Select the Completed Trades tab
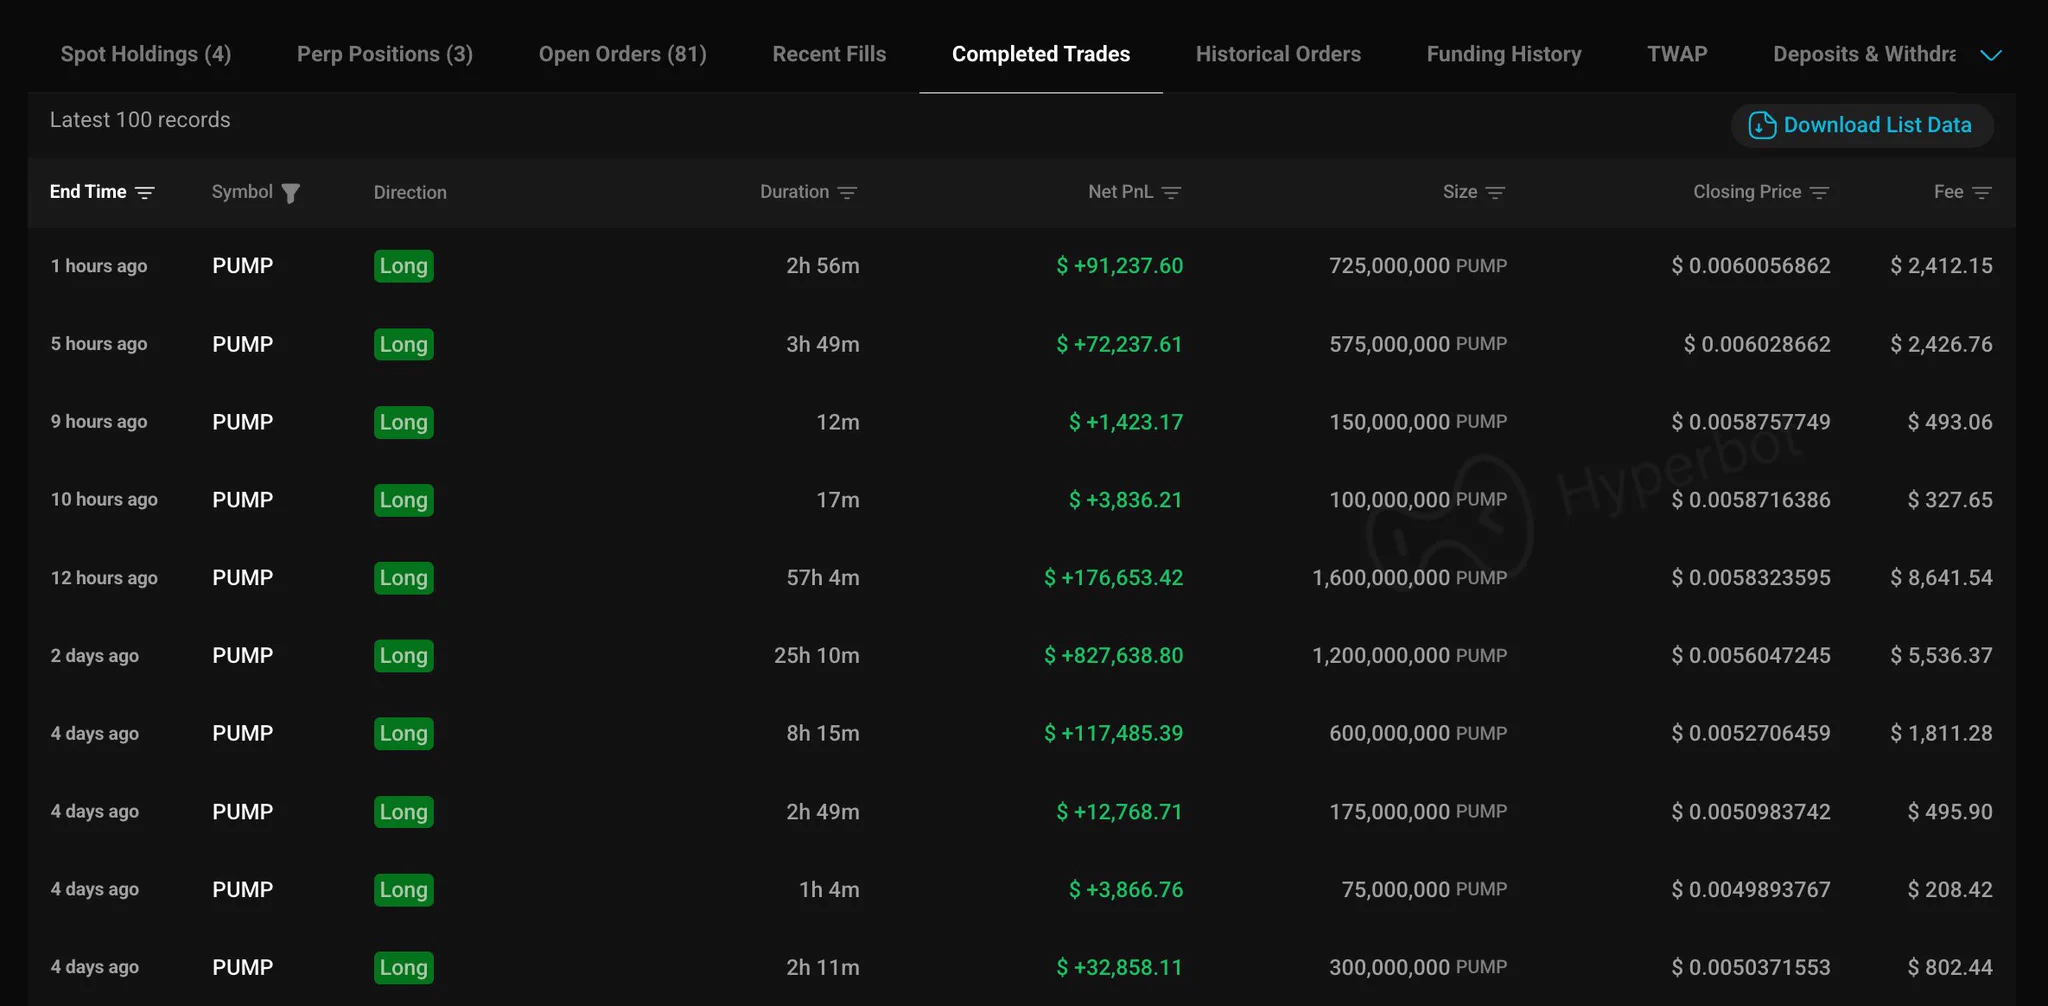Viewport: 2048px width, 1006px height. click(1041, 54)
